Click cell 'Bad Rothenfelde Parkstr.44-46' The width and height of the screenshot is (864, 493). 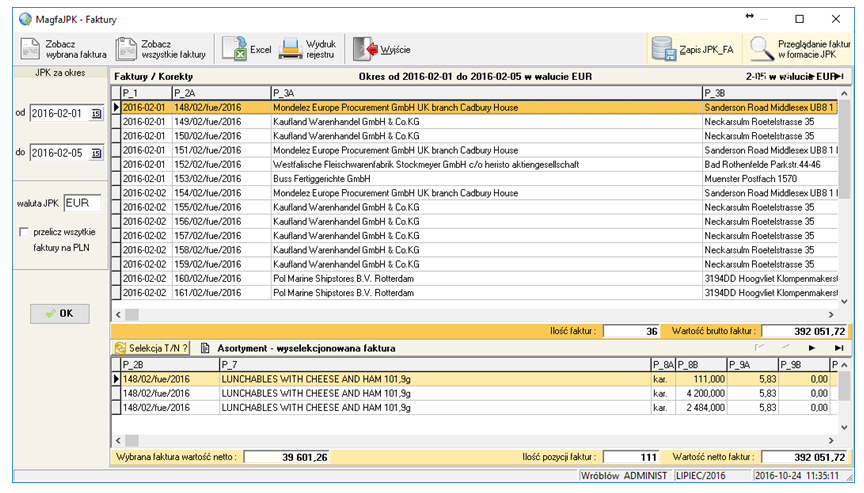(770, 165)
